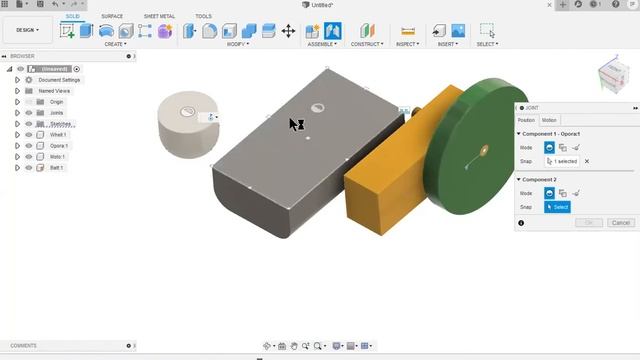Open the CONSTRUCT dropdown menu
This screenshot has height=360, width=640.
point(367,44)
